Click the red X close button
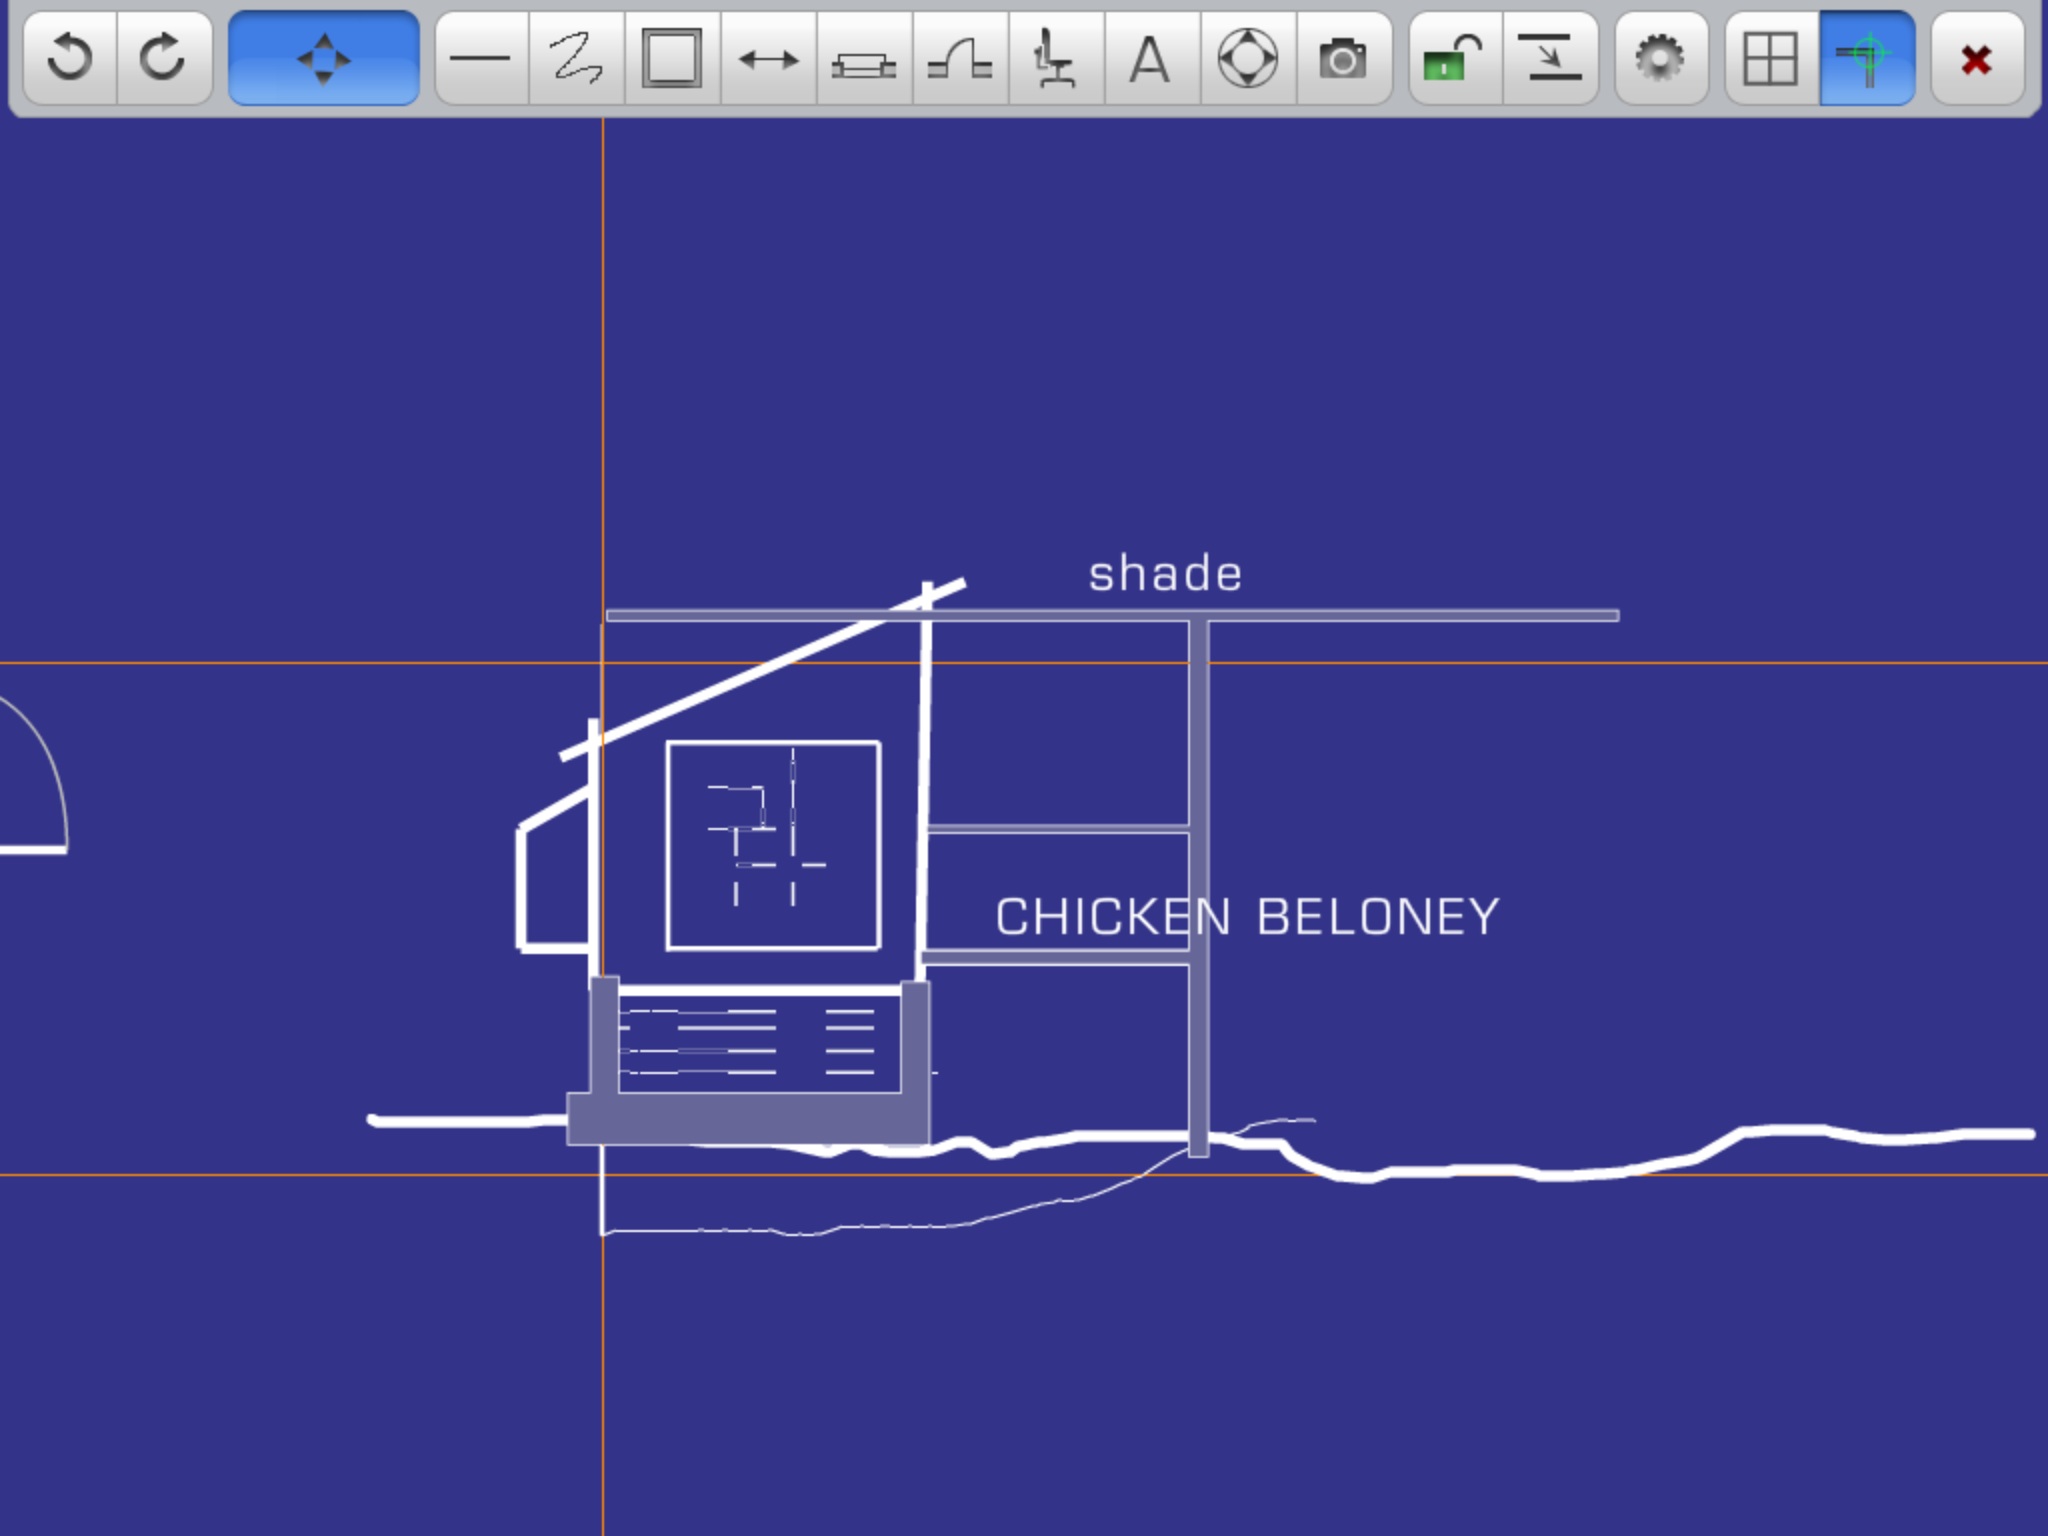Viewport: 2048px width, 1536px height. [x=1976, y=58]
